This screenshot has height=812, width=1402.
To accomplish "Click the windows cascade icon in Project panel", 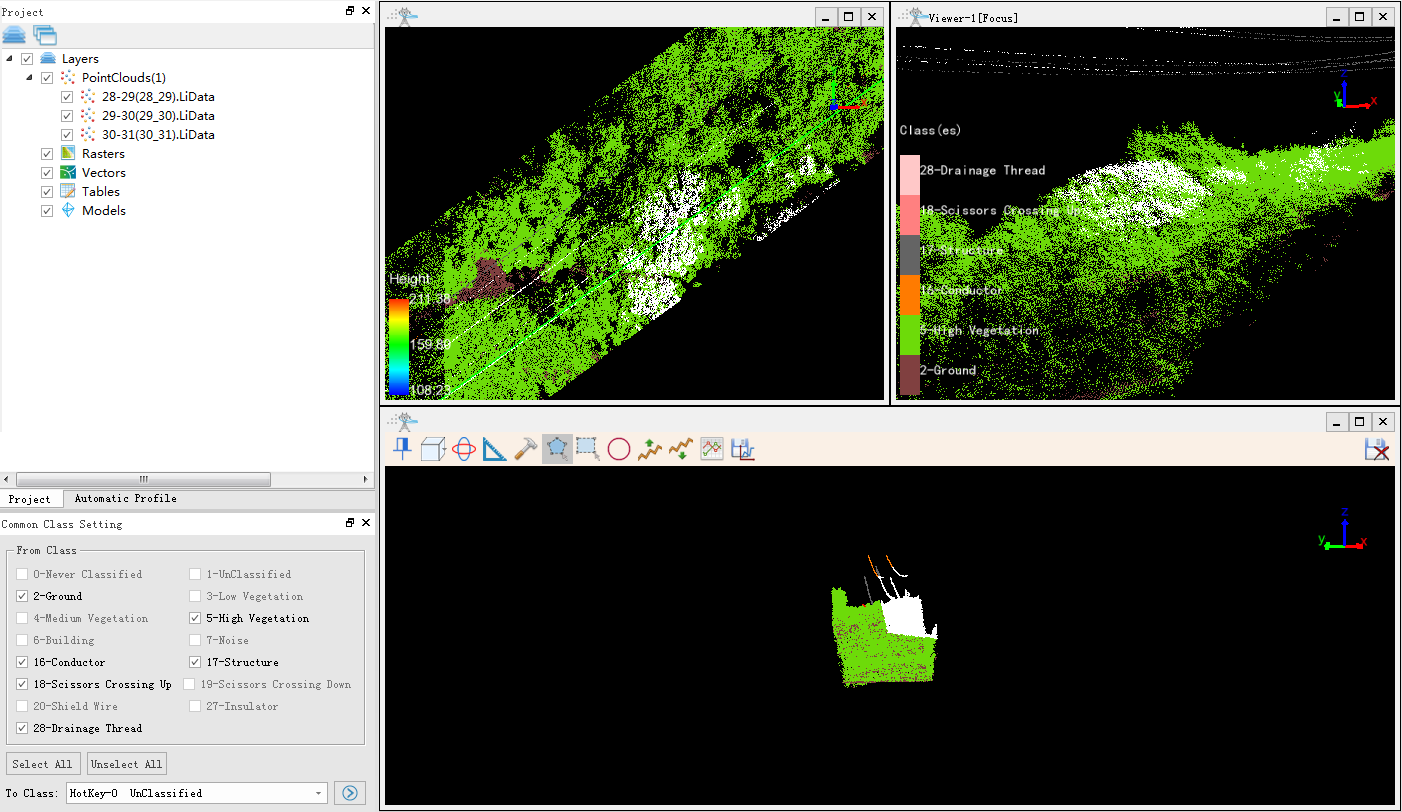I will click(45, 35).
